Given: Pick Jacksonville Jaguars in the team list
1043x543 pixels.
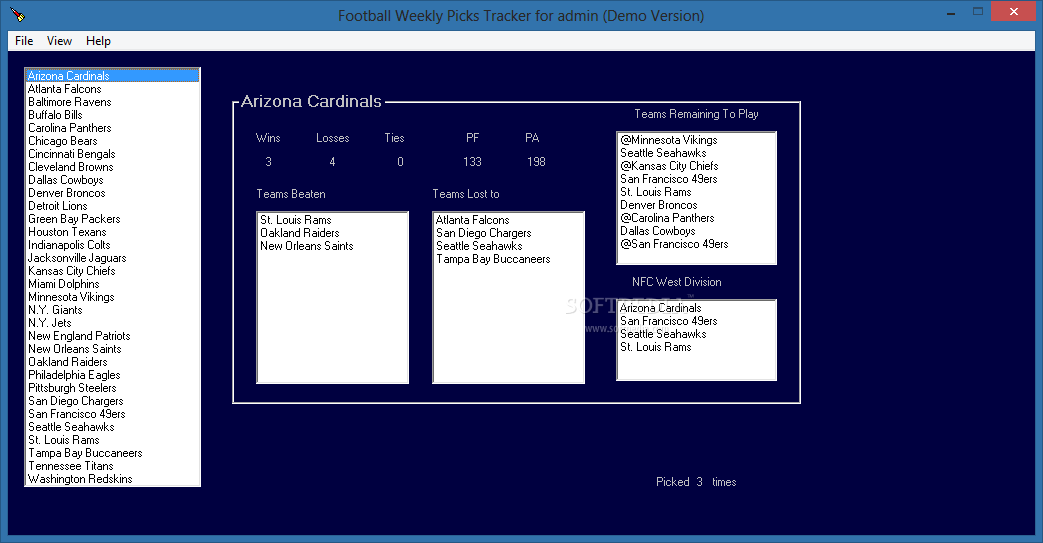Looking at the screenshot, I should pos(112,258).
